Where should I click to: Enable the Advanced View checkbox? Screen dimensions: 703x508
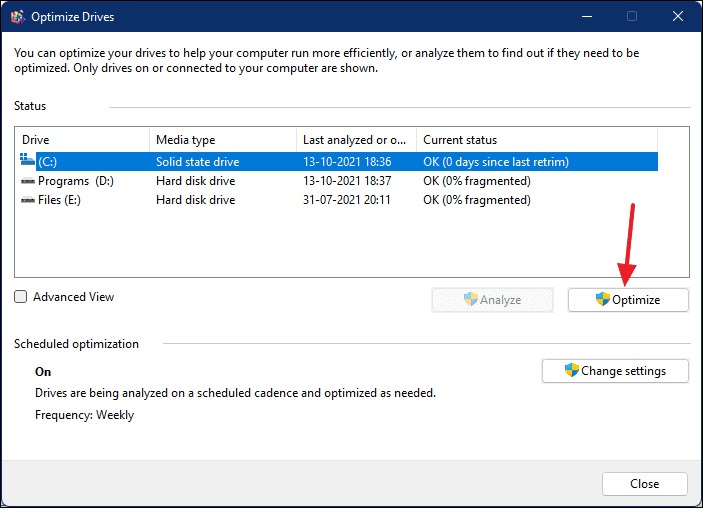pyautogui.click(x=21, y=297)
